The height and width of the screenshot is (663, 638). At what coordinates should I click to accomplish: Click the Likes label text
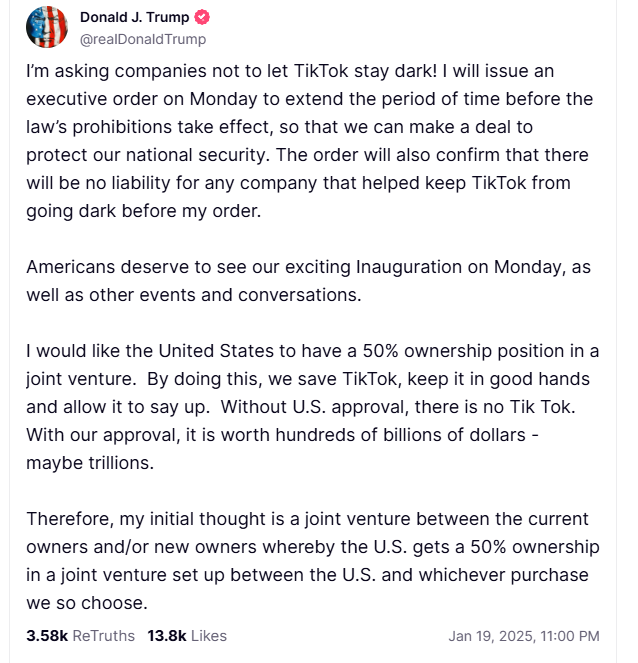[x=208, y=635]
